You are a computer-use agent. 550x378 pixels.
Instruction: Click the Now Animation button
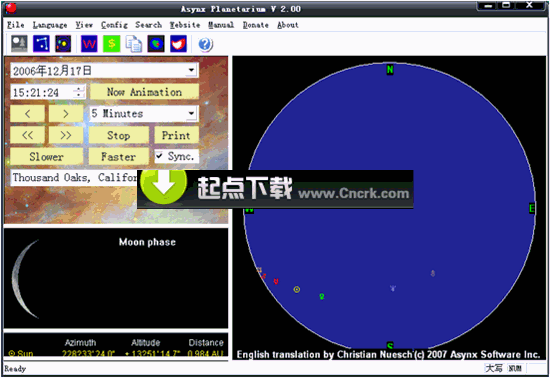click(144, 92)
